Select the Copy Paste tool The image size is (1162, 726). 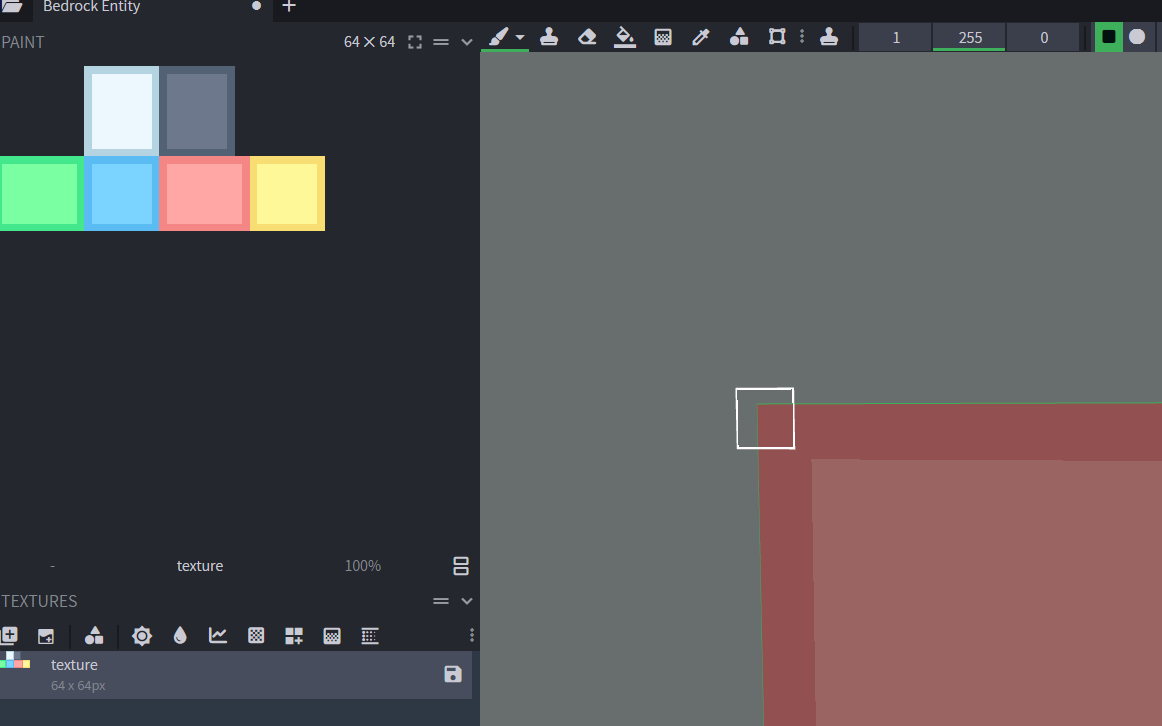[x=777, y=37]
